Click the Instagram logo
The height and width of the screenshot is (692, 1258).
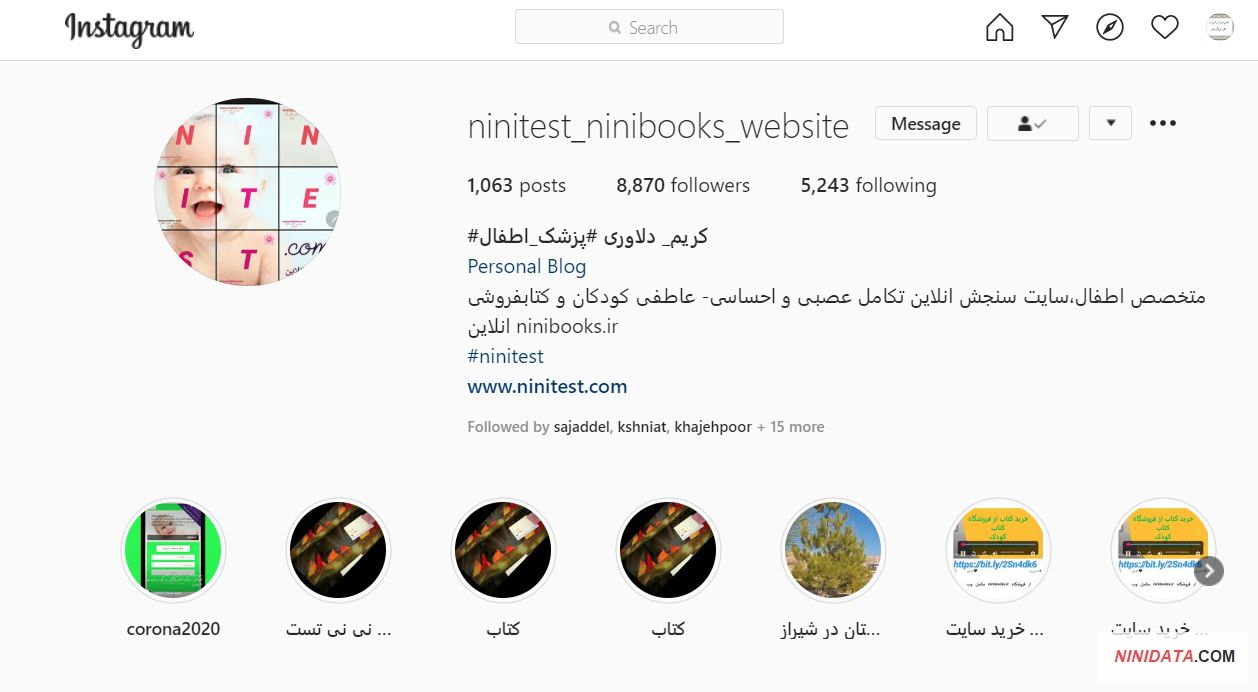pyautogui.click(x=129, y=29)
